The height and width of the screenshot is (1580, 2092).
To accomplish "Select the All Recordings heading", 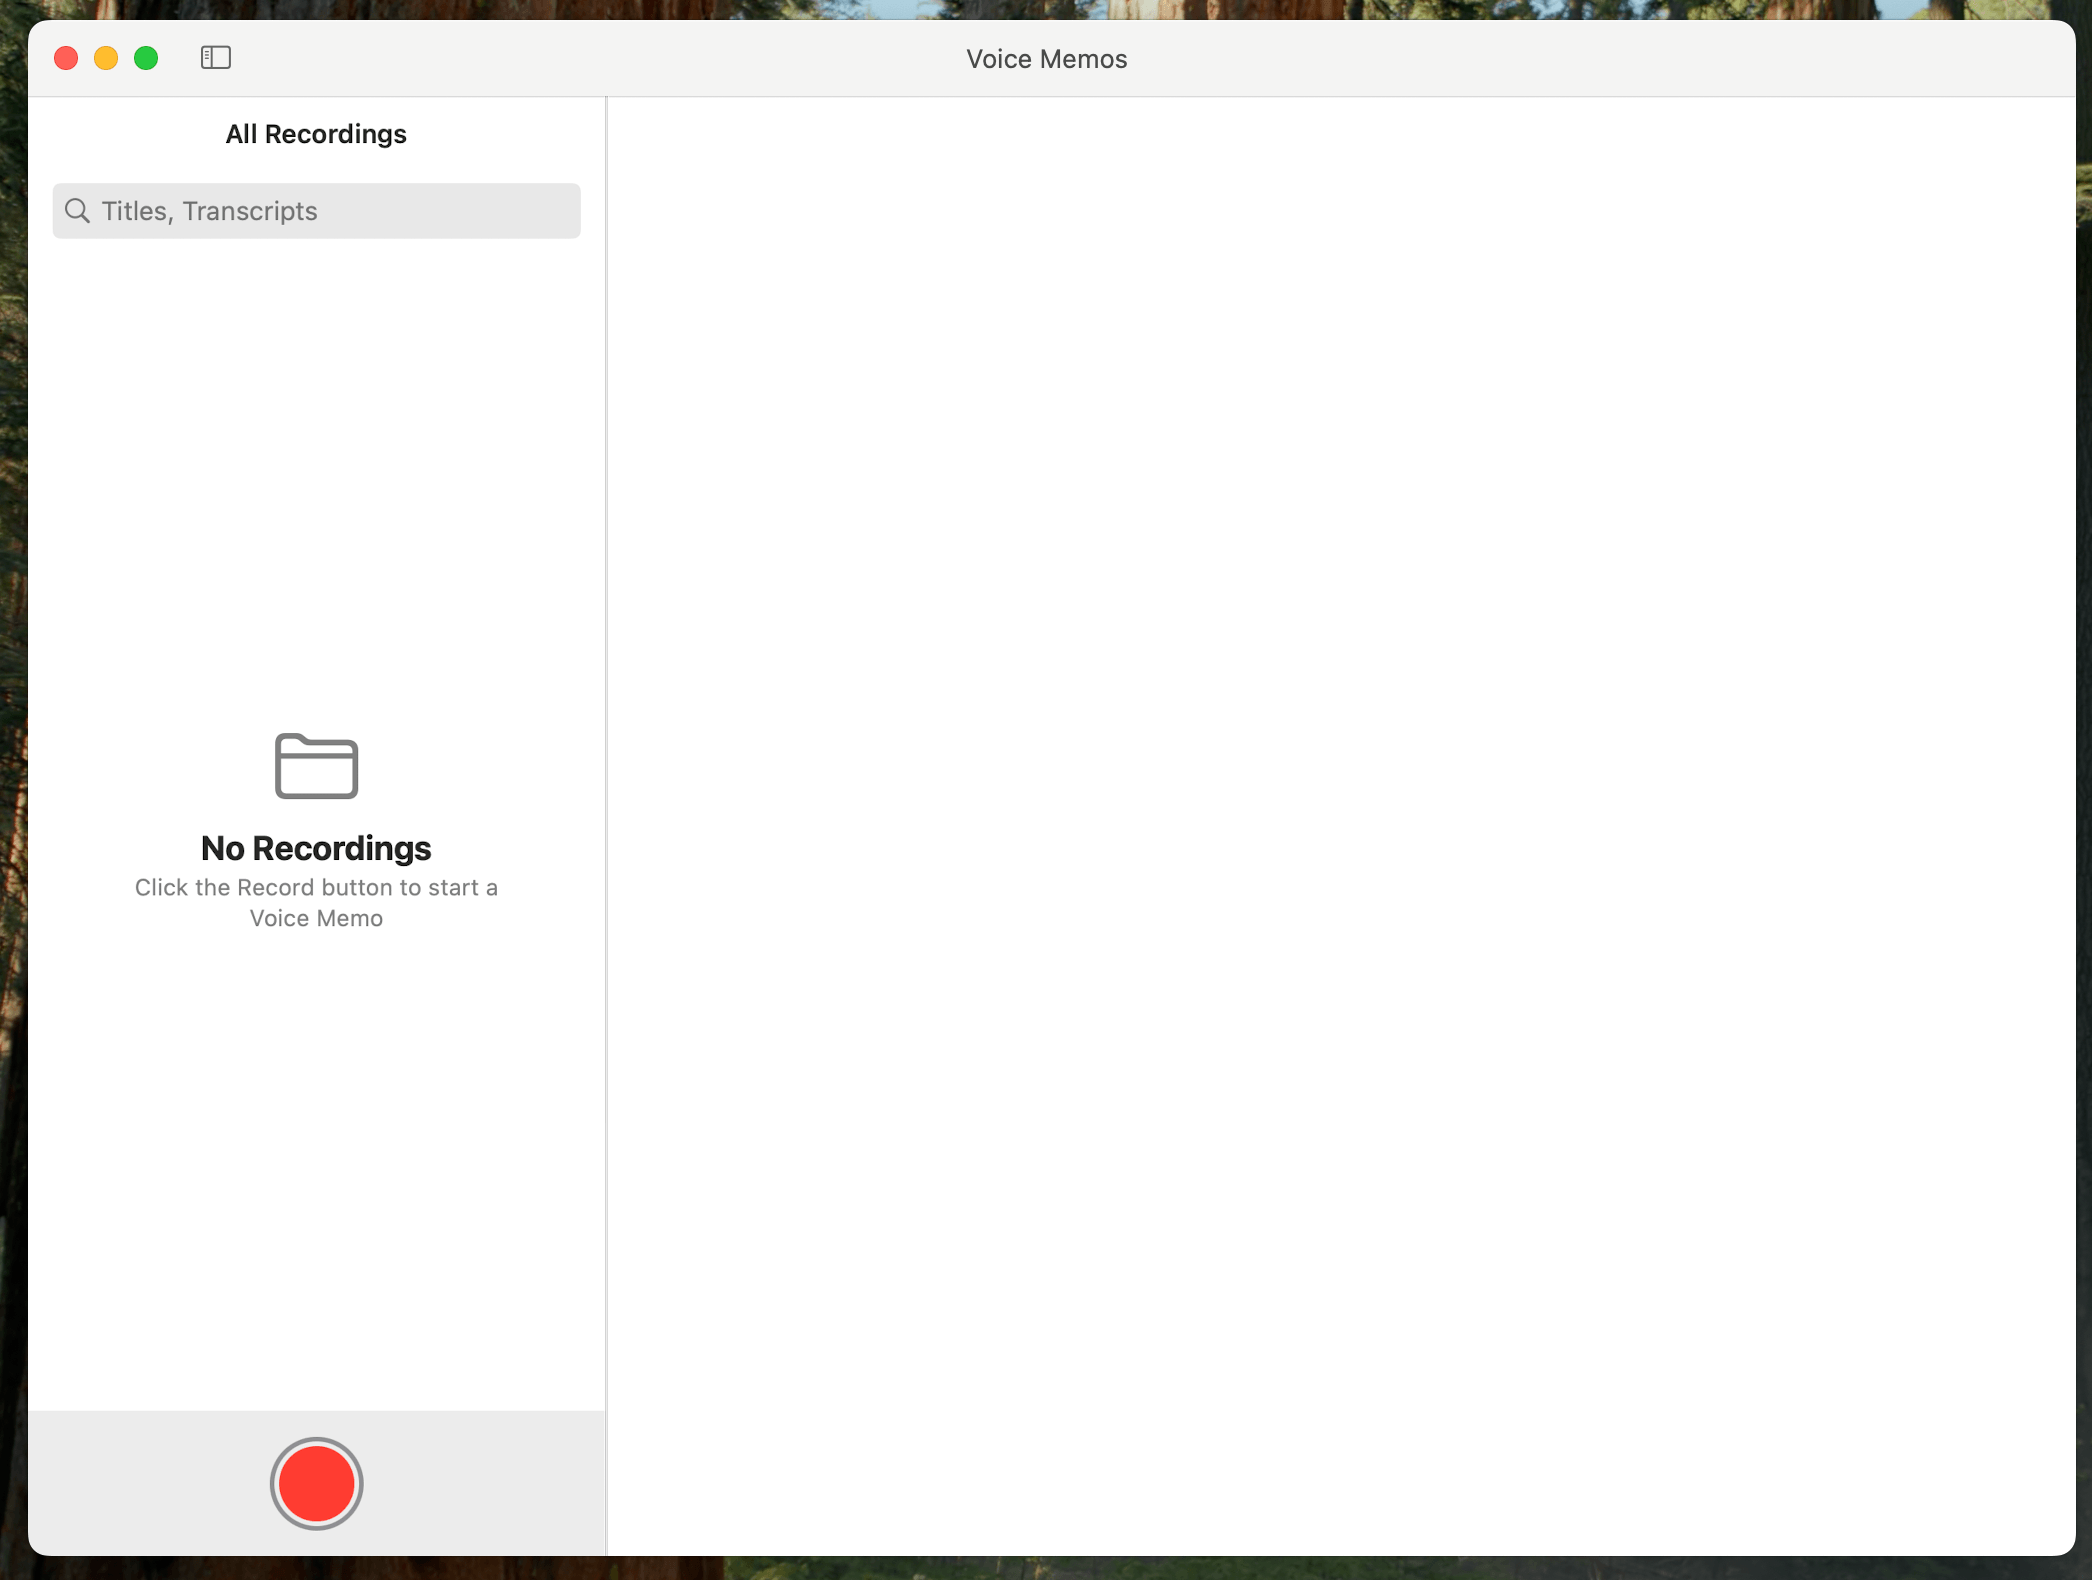I will point(316,133).
